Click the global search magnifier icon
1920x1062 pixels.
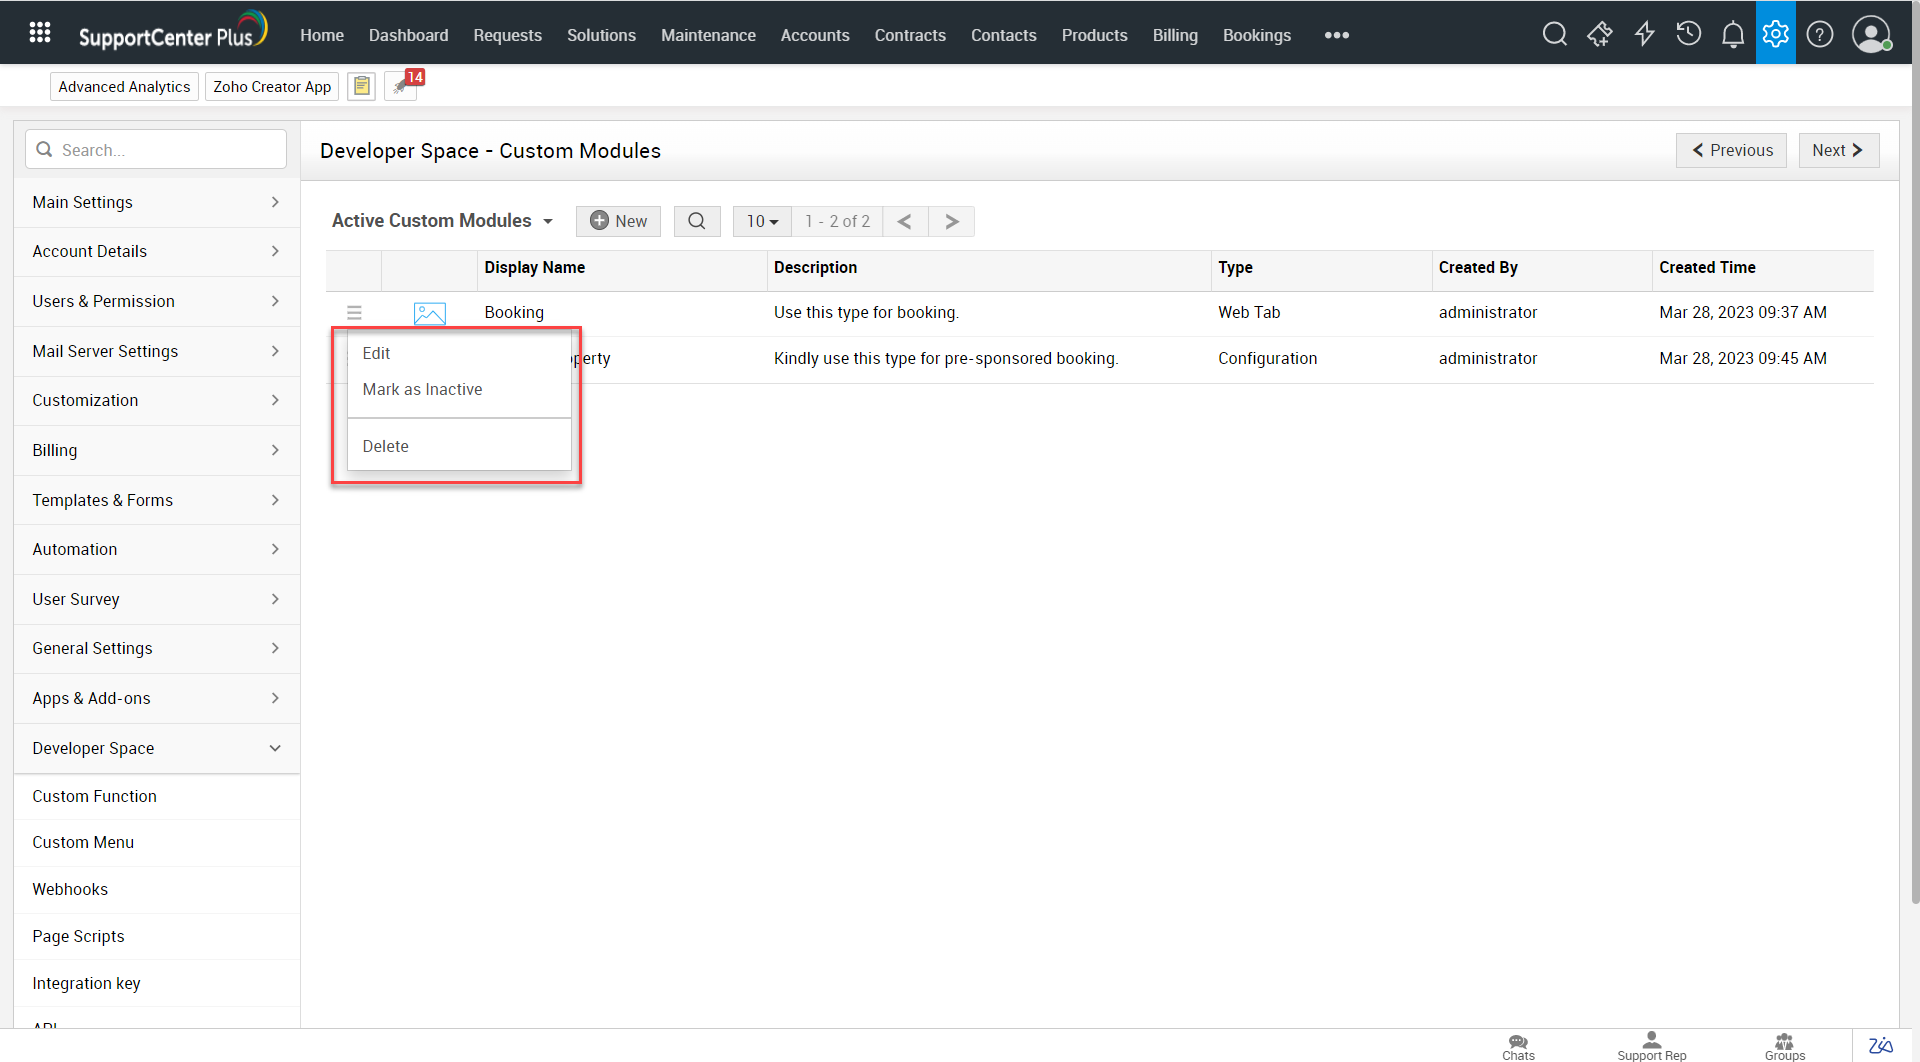pos(1554,35)
